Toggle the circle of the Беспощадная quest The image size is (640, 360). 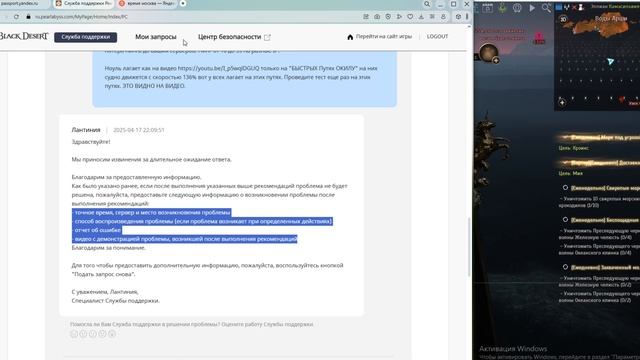[565, 220]
